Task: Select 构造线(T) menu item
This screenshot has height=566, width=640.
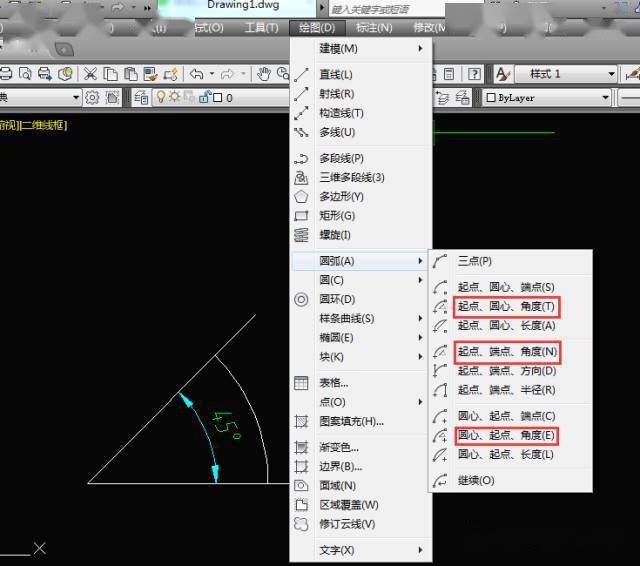Action: point(361,113)
